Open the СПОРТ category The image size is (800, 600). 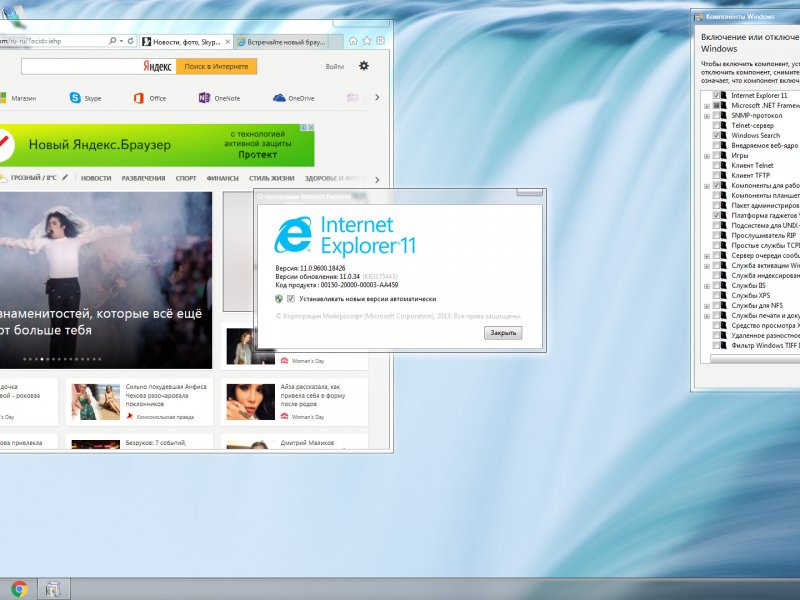point(186,178)
